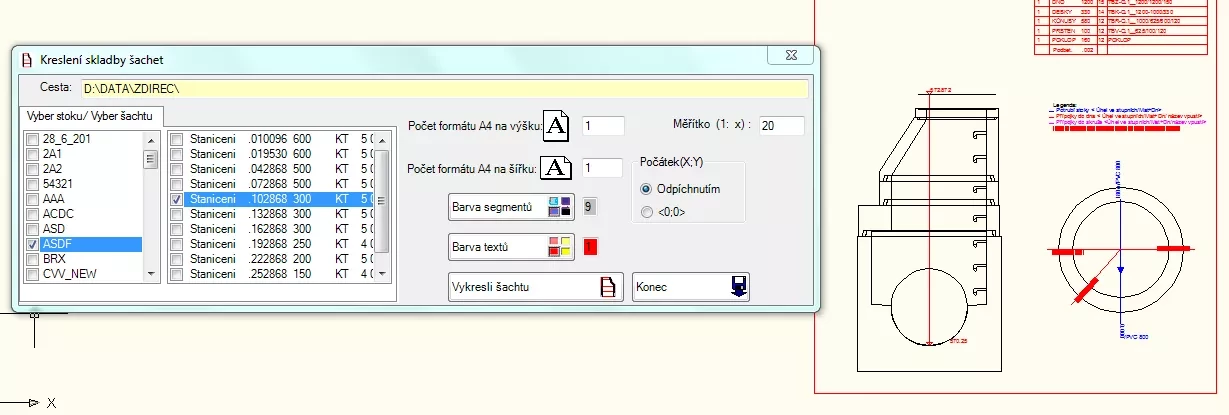Select the Odpíchnutím radio button
Viewport: 1229px width, 415px height.
point(646,189)
